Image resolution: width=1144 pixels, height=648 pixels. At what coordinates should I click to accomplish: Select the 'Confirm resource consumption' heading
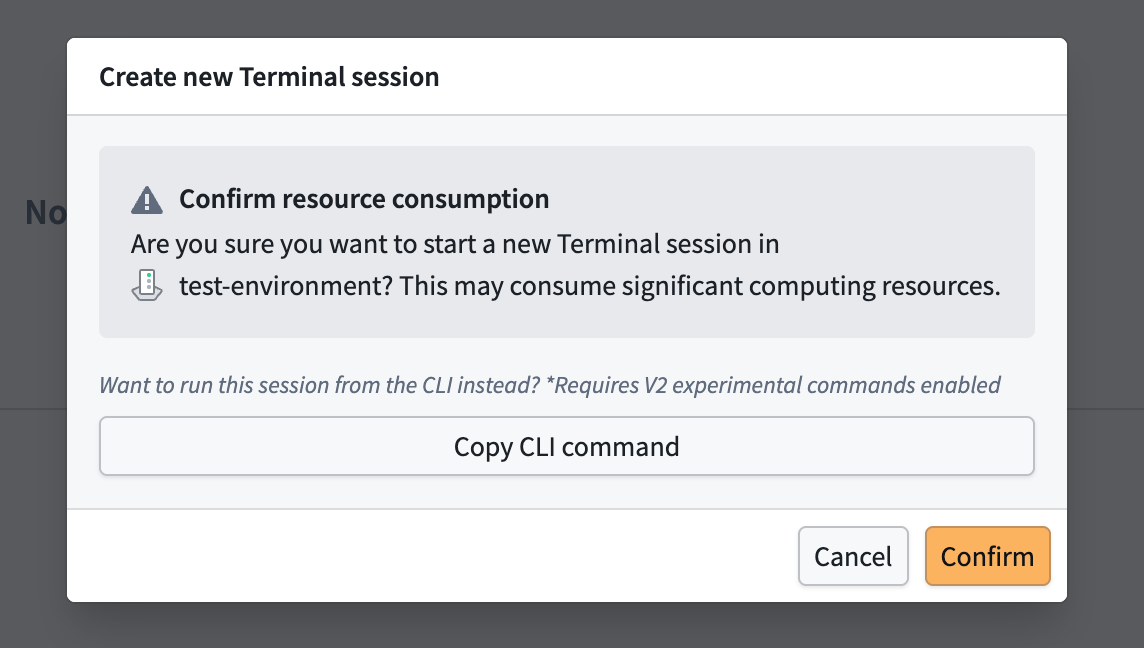pos(364,199)
